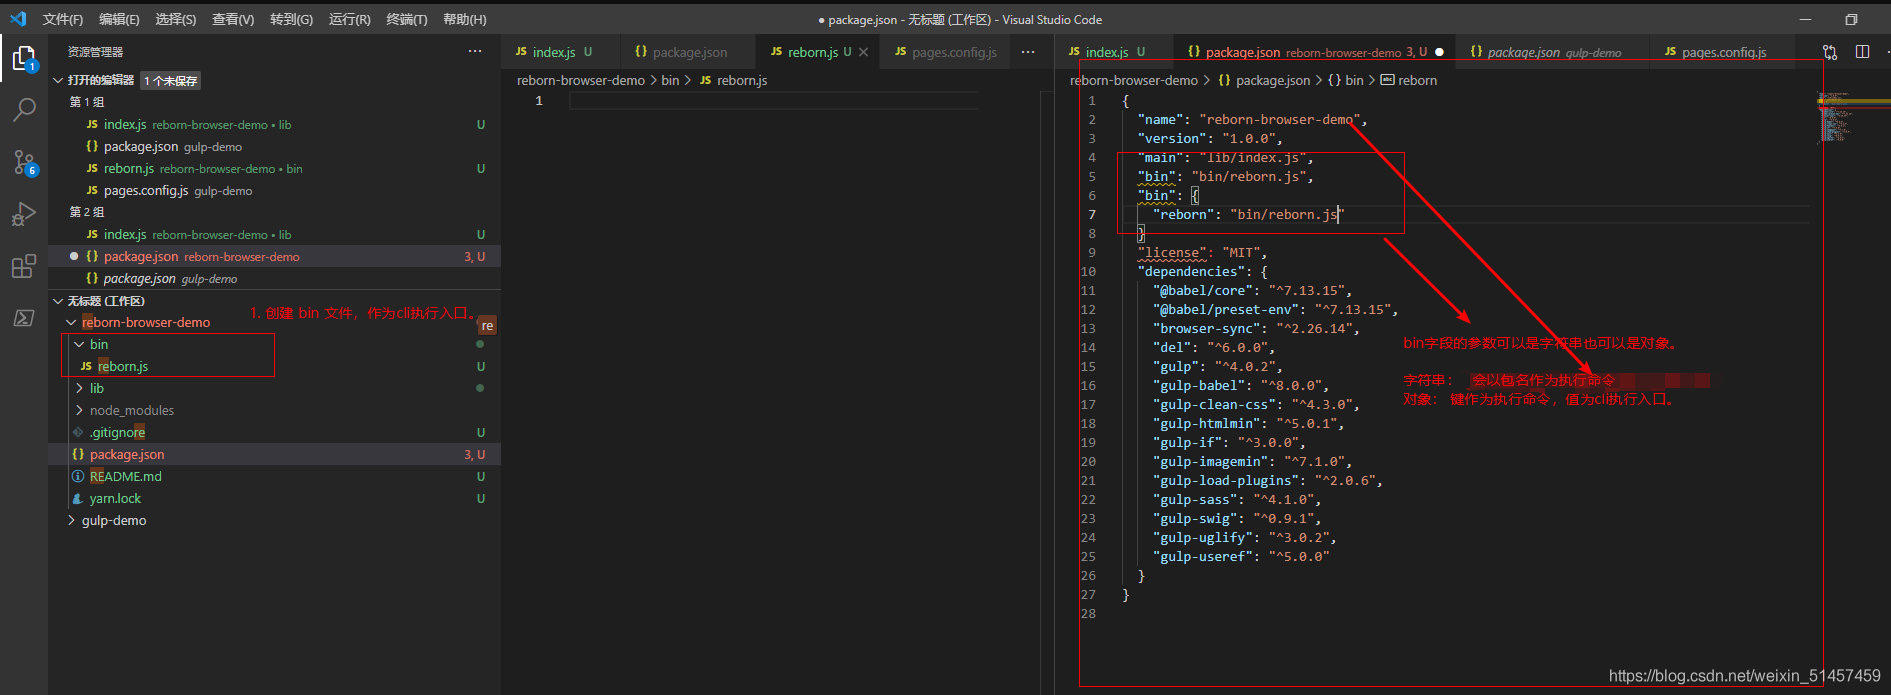
Task: Click reborn.js breadcrumb in left editor
Action: coord(742,80)
